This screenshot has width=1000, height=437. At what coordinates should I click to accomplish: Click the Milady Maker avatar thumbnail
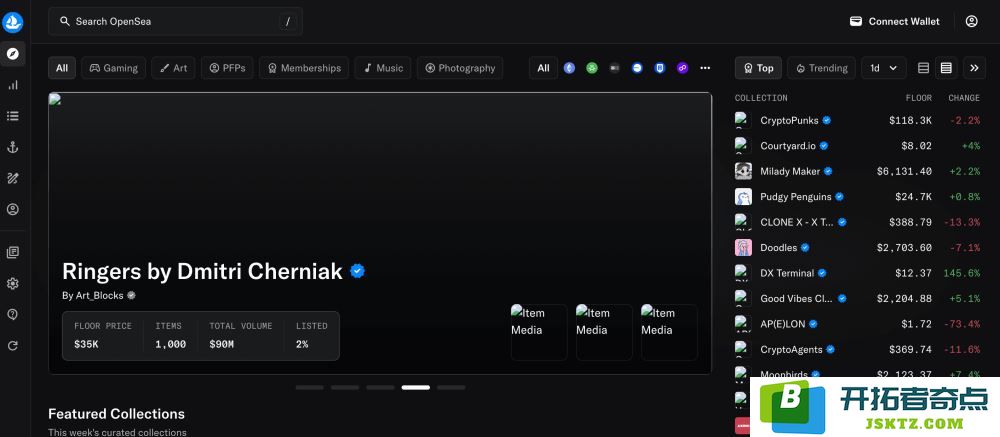click(743, 171)
